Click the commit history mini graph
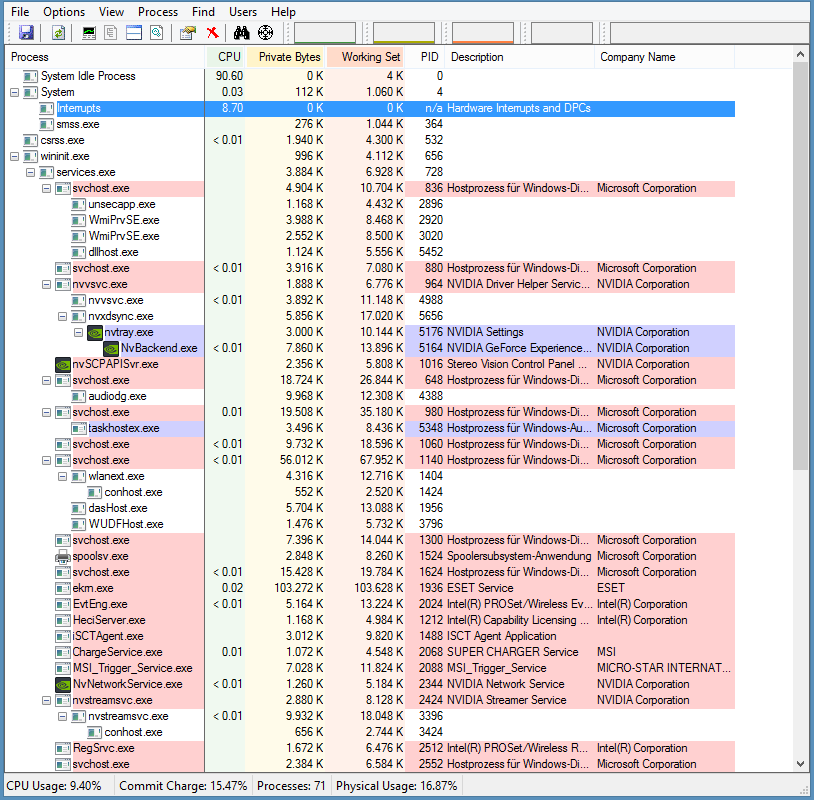 coord(404,33)
